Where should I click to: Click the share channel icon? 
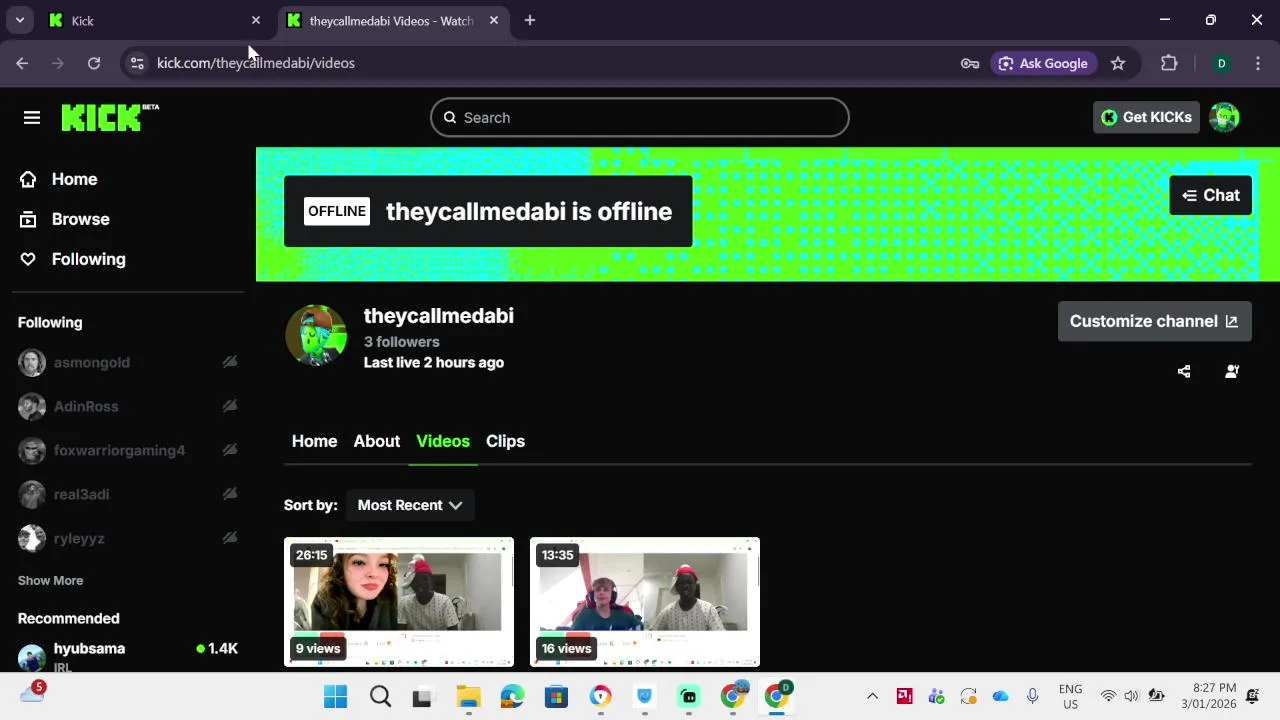coord(1184,371)
